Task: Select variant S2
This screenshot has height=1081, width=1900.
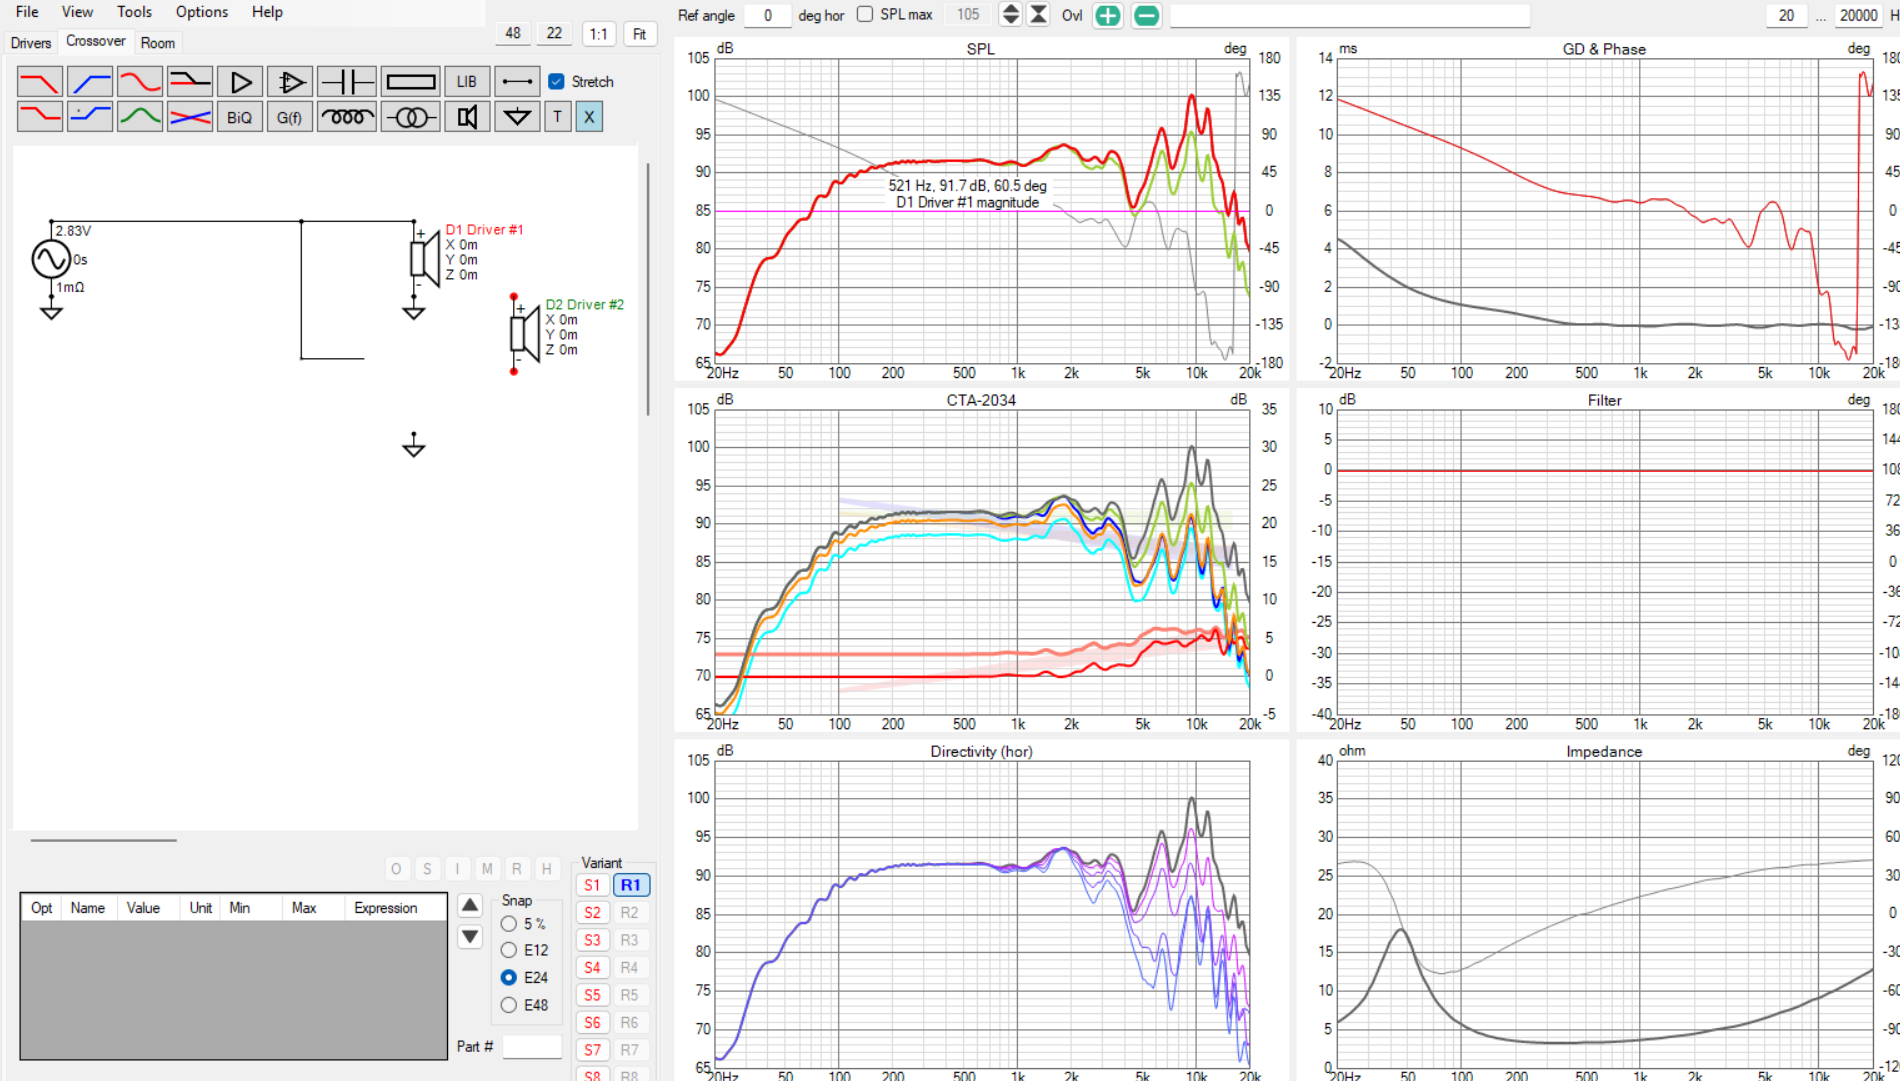Action: [592, 912]
